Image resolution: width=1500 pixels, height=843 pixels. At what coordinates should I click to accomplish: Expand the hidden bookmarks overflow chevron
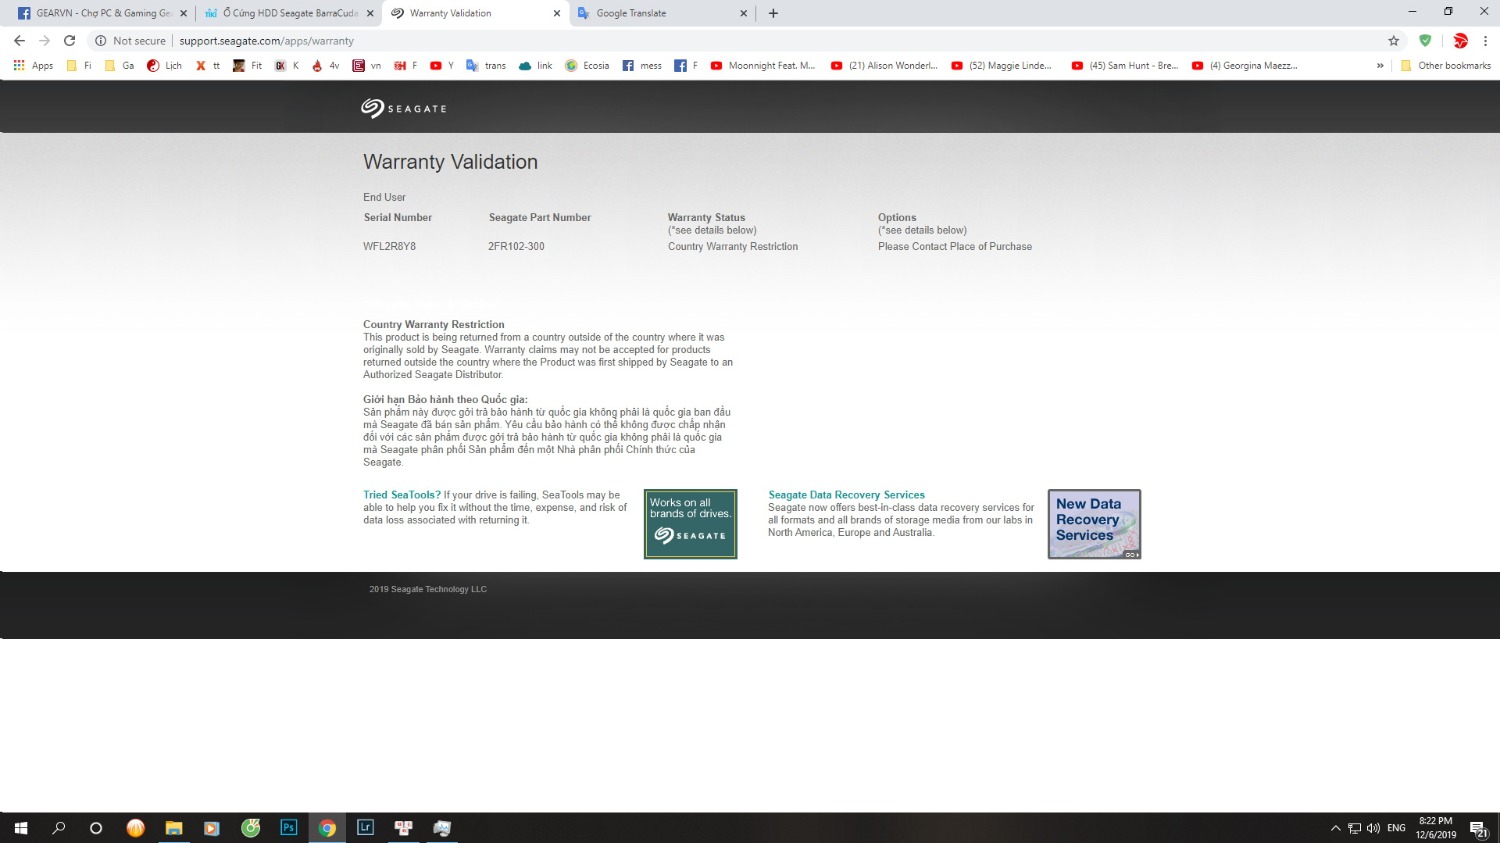pos(1380,66)
